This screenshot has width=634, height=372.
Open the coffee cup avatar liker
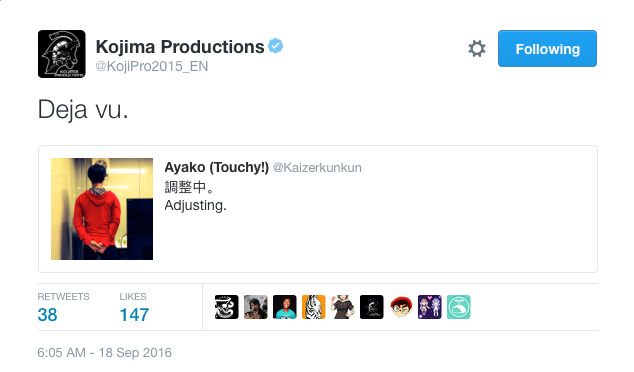(x=226, y=307)
